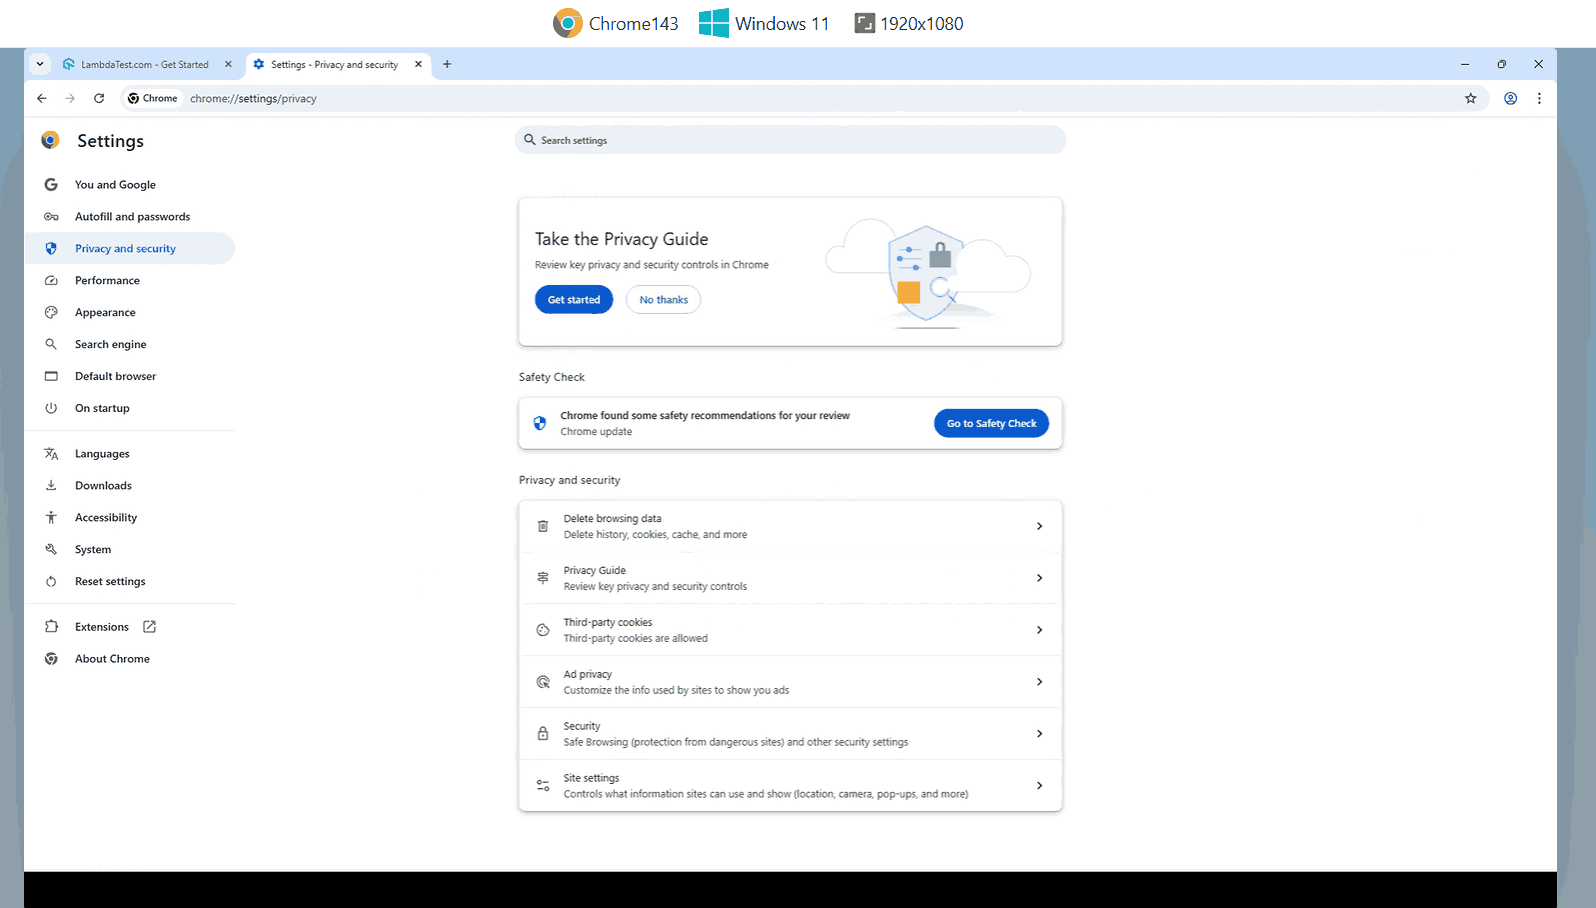Open Default browser text item

[x=115, y=377]
